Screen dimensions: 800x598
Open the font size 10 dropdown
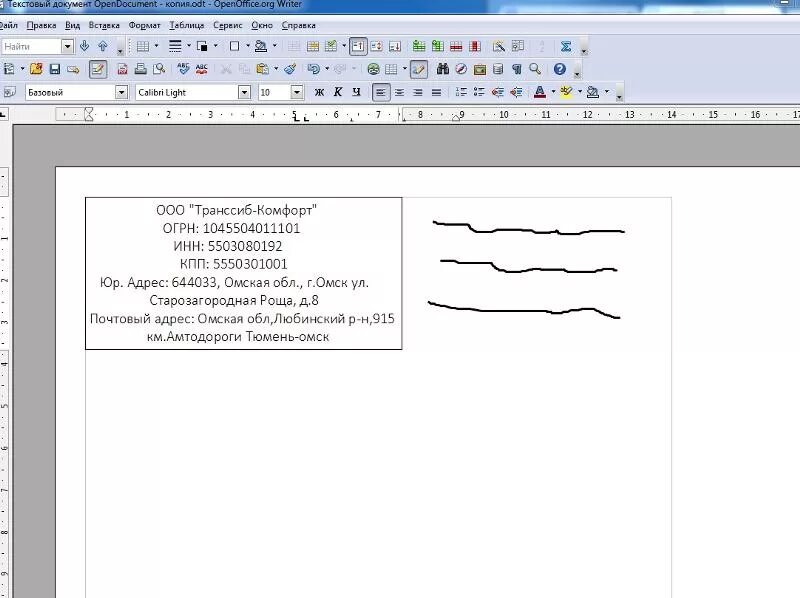(297, 92)
